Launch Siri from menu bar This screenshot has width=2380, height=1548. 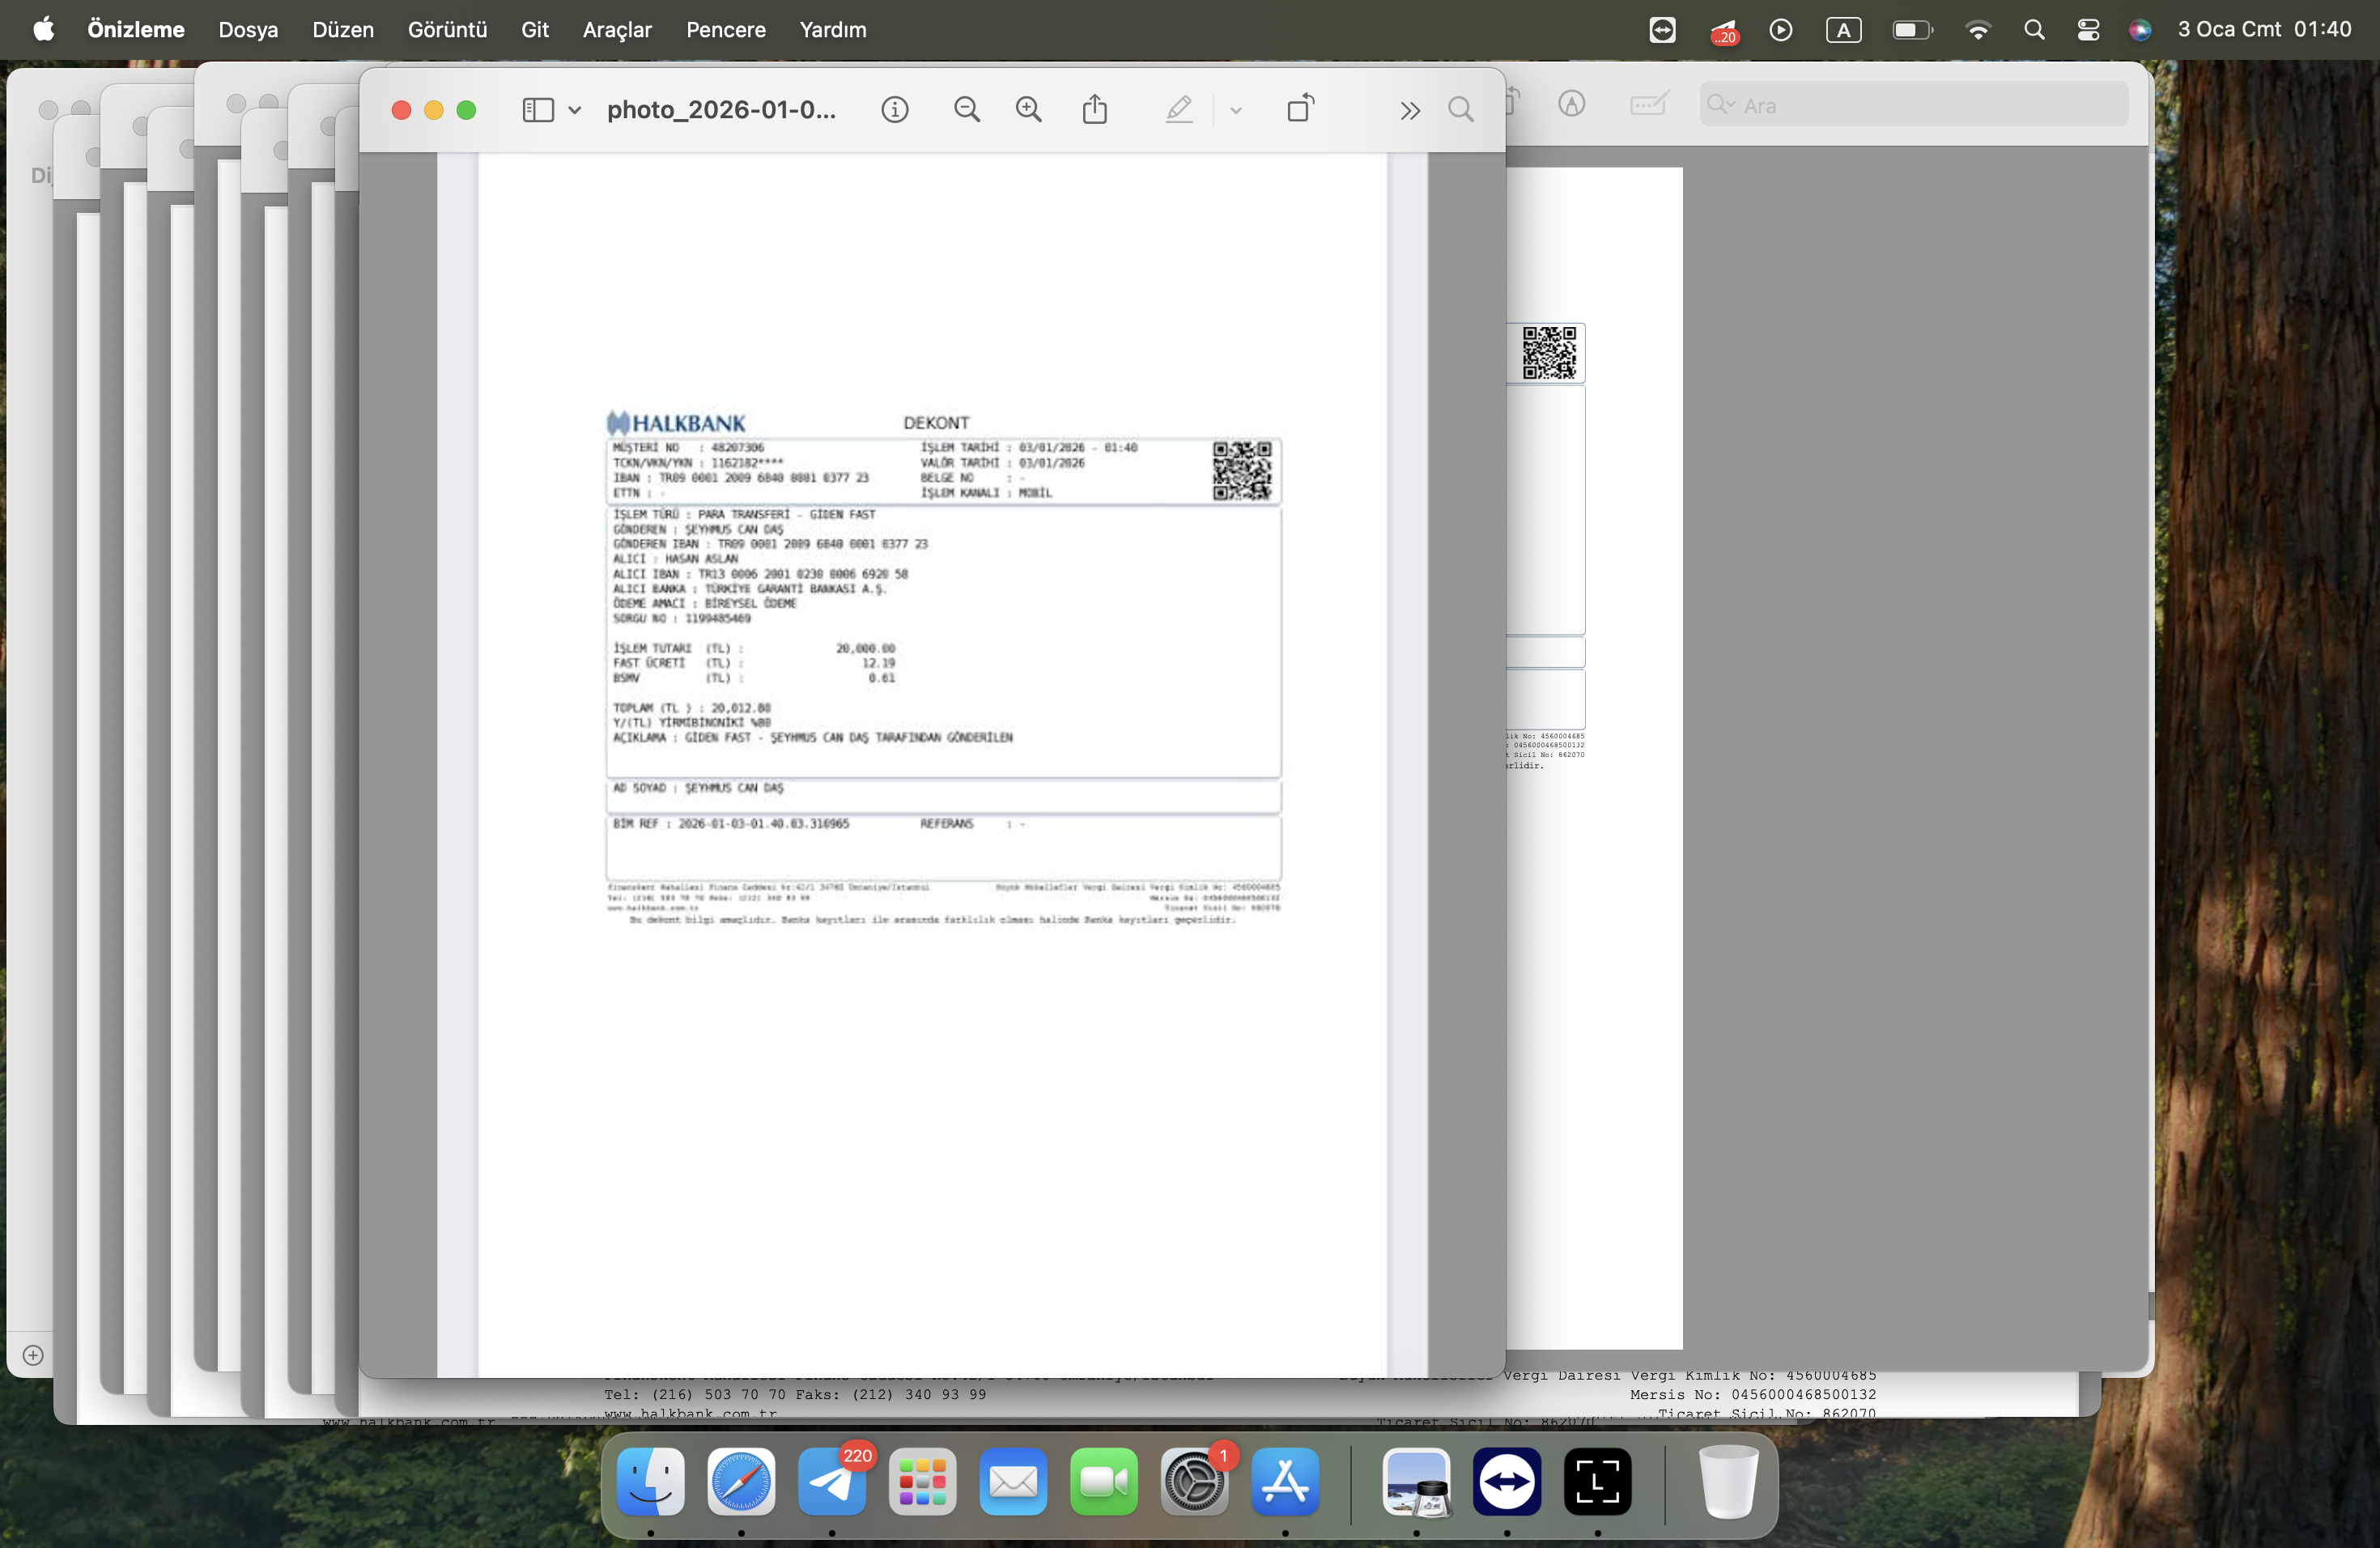tap(2140, 30)
